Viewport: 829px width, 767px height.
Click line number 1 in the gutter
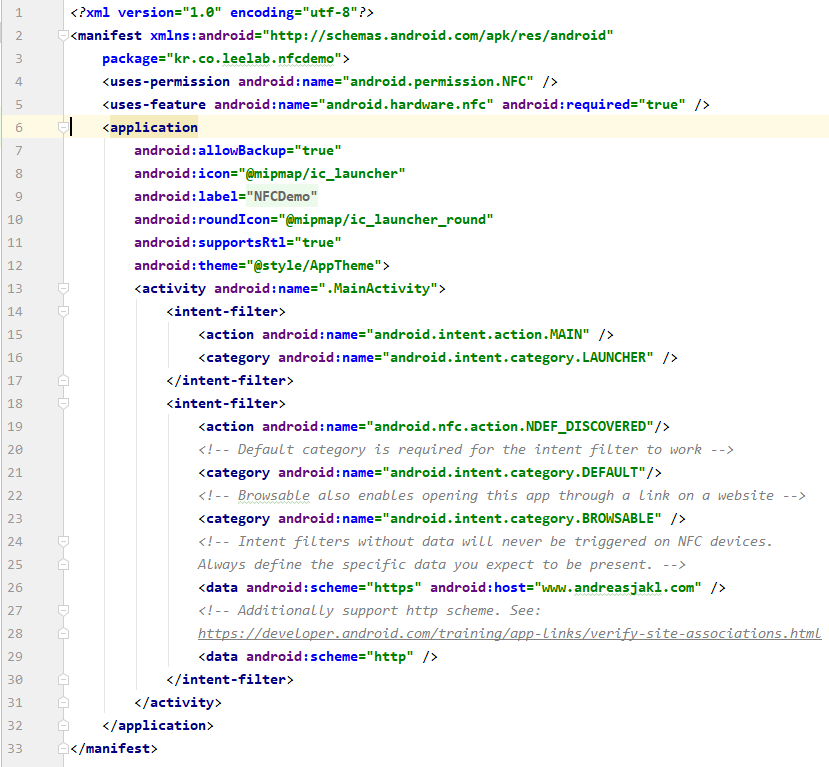19,13
